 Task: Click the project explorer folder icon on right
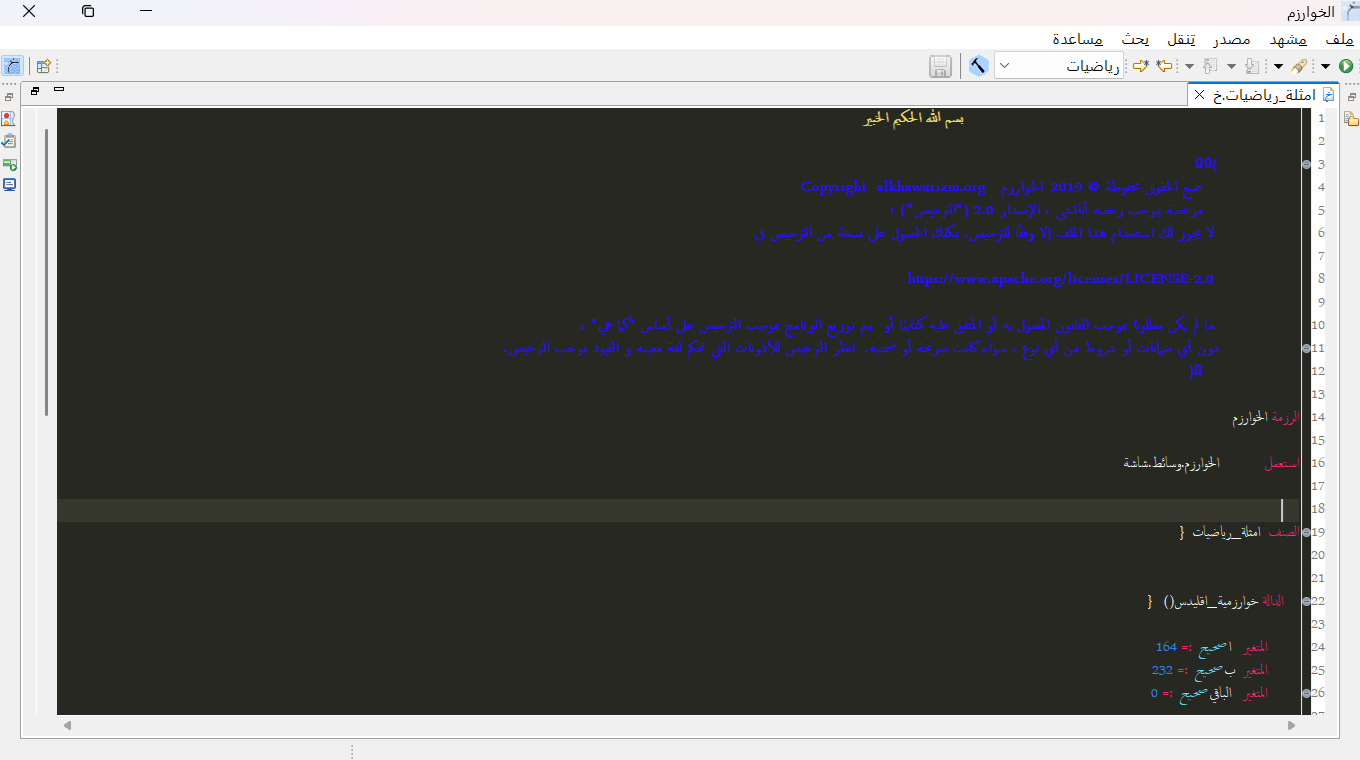[1351, 119]
